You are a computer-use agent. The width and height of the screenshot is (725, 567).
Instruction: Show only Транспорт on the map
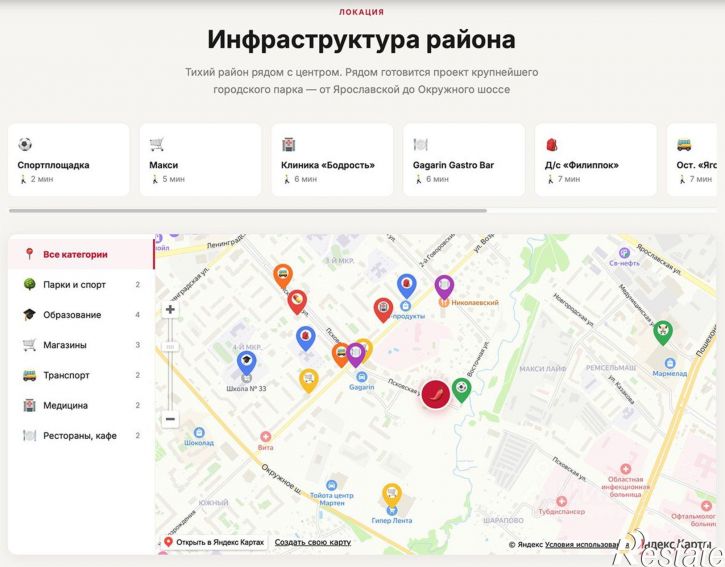click(x=81, y=375)
